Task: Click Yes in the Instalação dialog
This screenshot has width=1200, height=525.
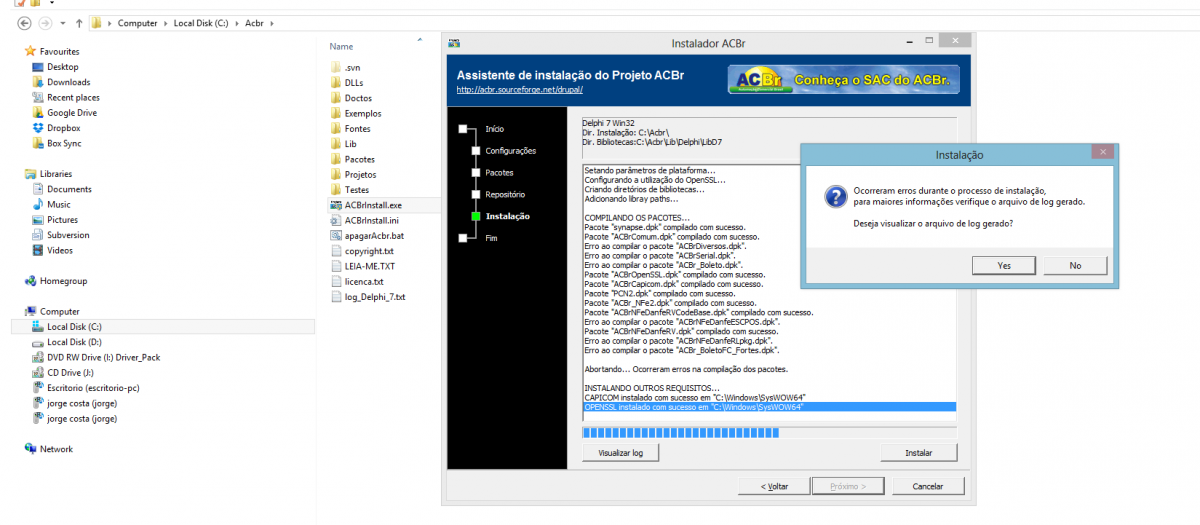Action: (1003, 266)
